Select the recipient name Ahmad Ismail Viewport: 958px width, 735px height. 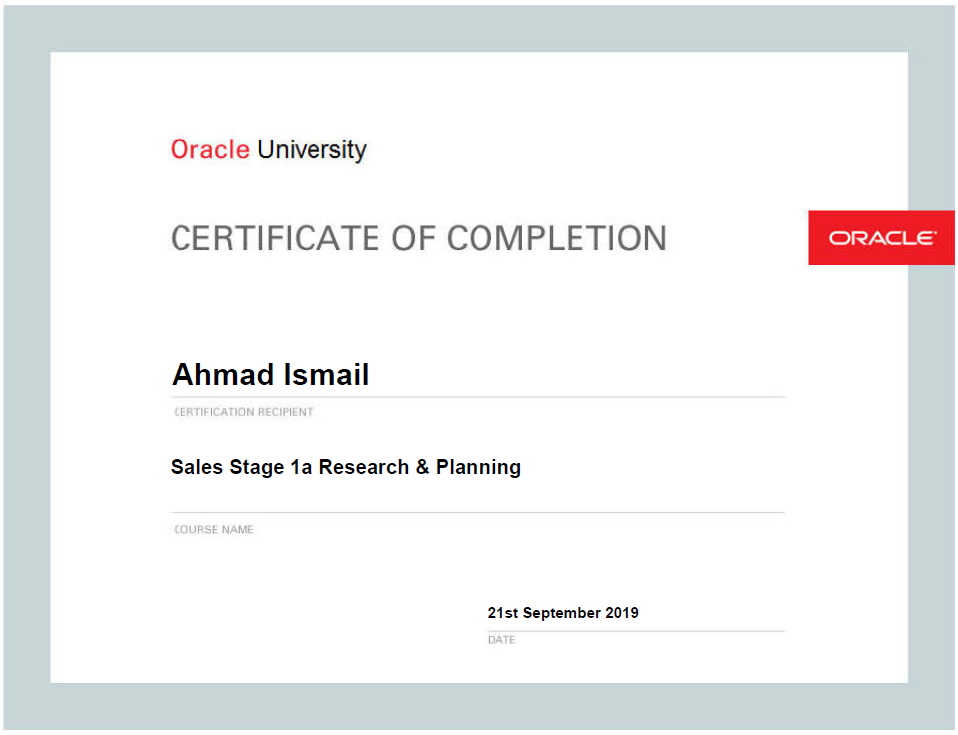(x=270, y=375)
